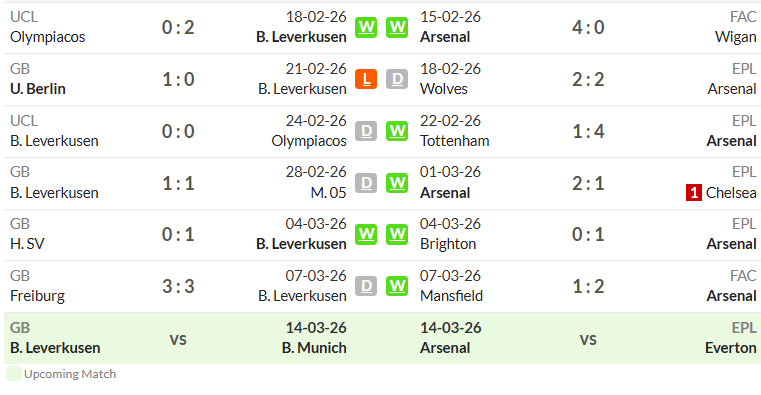This screenshot has width=761, height=395.
Task: Open the 4:0 Arsenal vs Wigan score
Action: (588, 27)
